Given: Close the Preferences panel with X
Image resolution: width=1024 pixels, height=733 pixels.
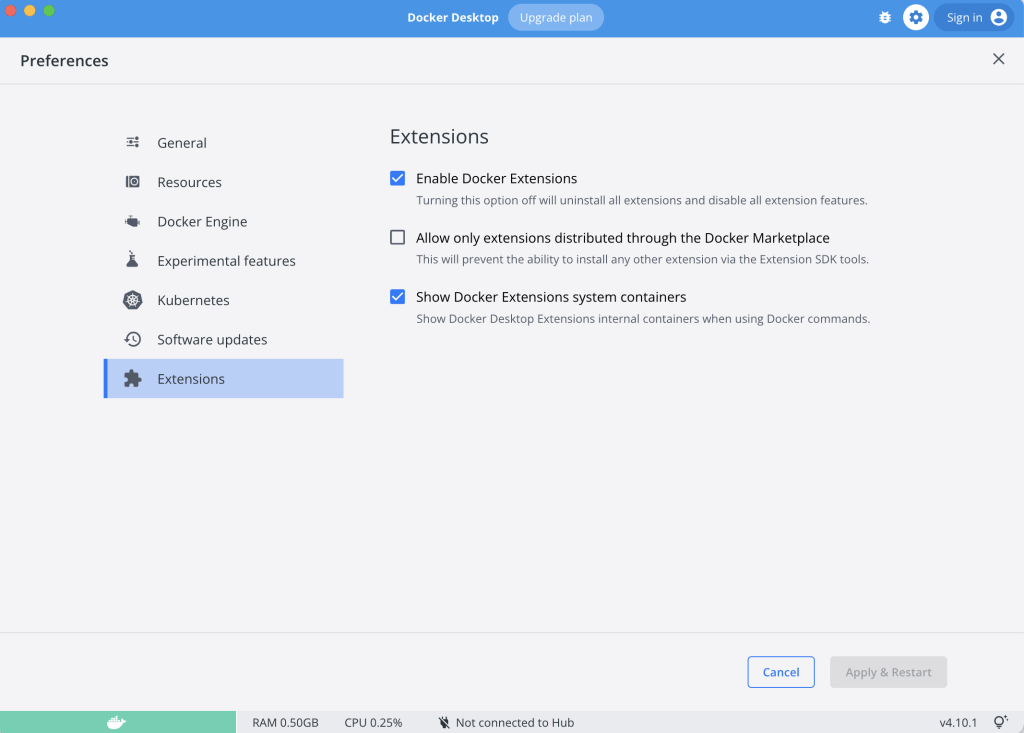Looking at the screenshot, I should coord(998,59).
